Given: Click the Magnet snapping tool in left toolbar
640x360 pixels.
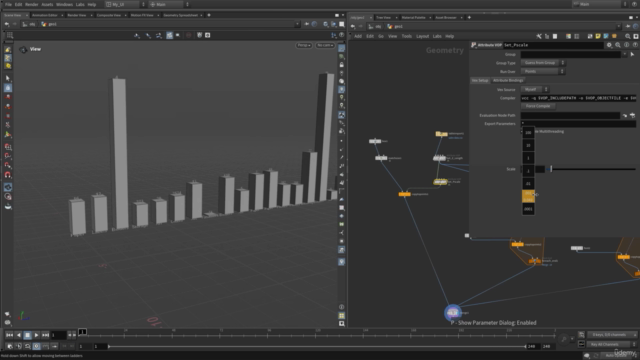Looking at the screenshot, I should [x=8, y=175].
